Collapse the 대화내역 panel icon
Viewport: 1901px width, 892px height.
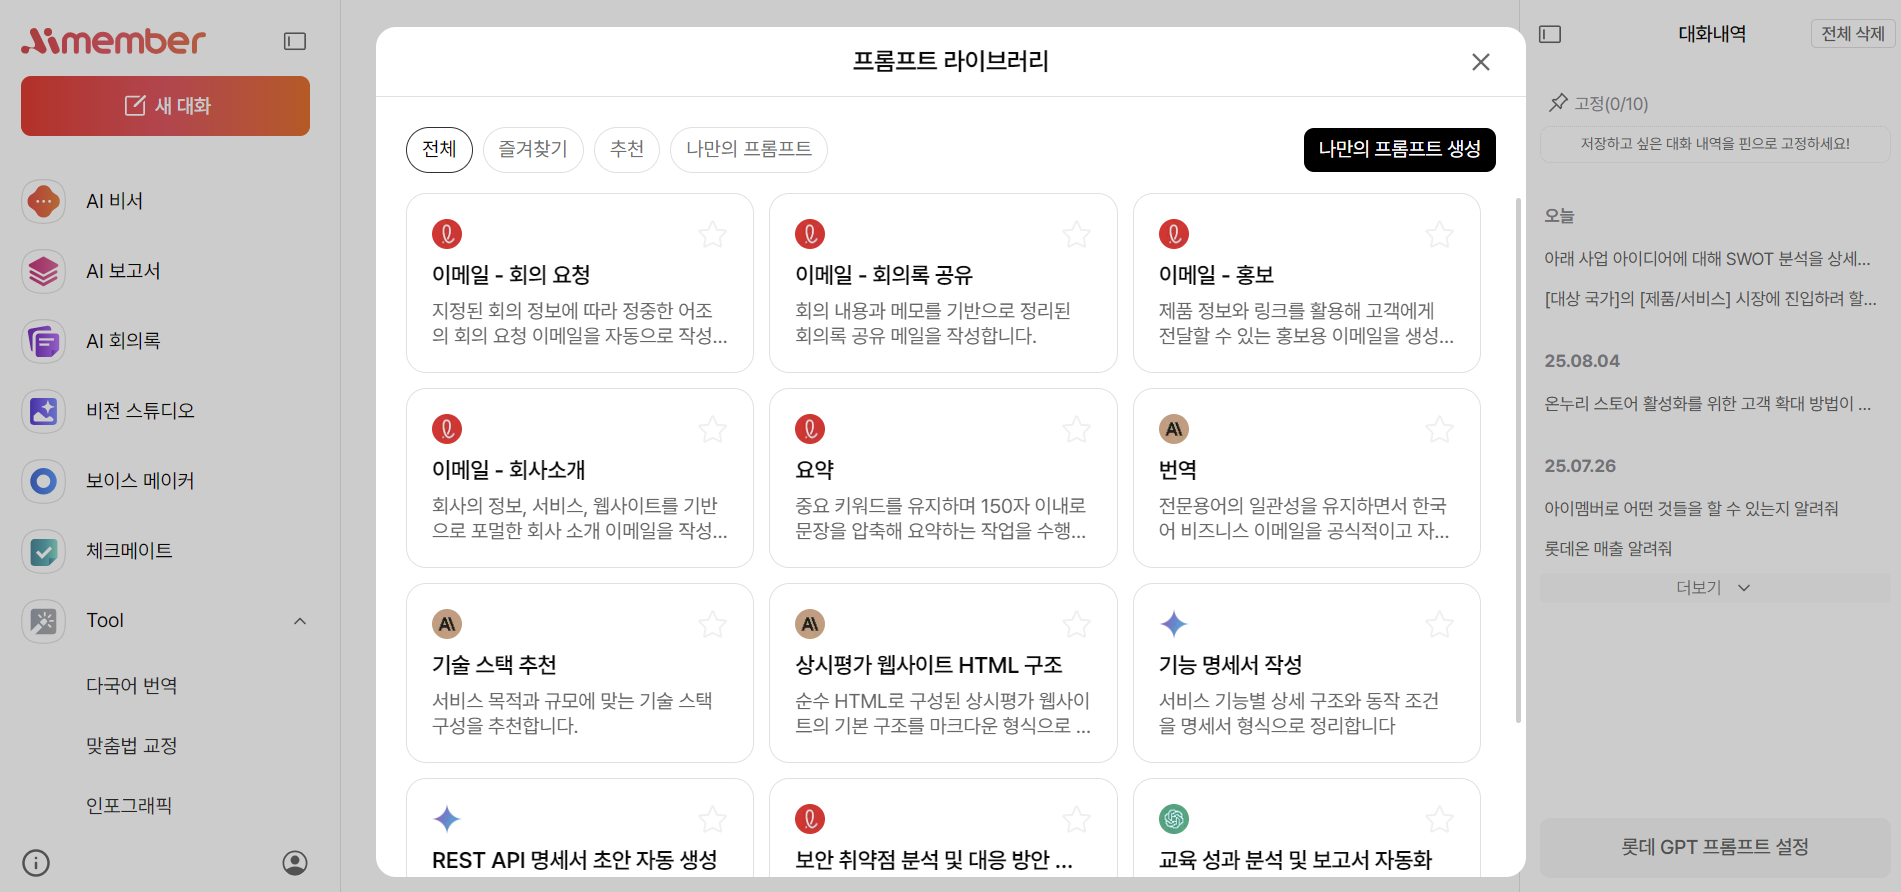1550,34
